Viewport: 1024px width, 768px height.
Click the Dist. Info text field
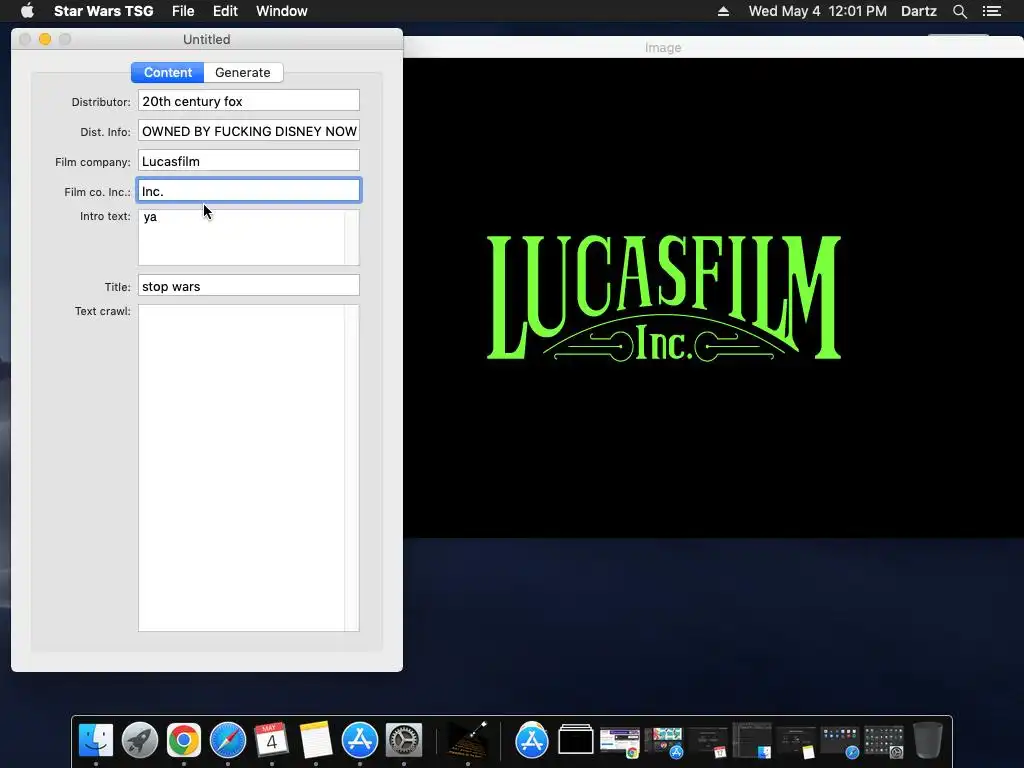click(249, 131)
